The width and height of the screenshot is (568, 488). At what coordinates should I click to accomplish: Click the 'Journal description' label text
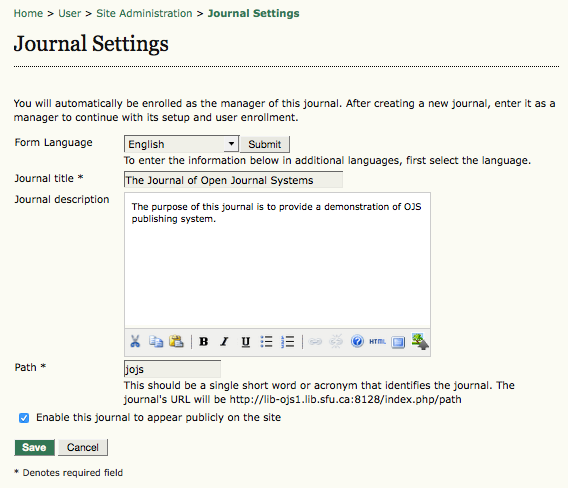click(62, 199)
